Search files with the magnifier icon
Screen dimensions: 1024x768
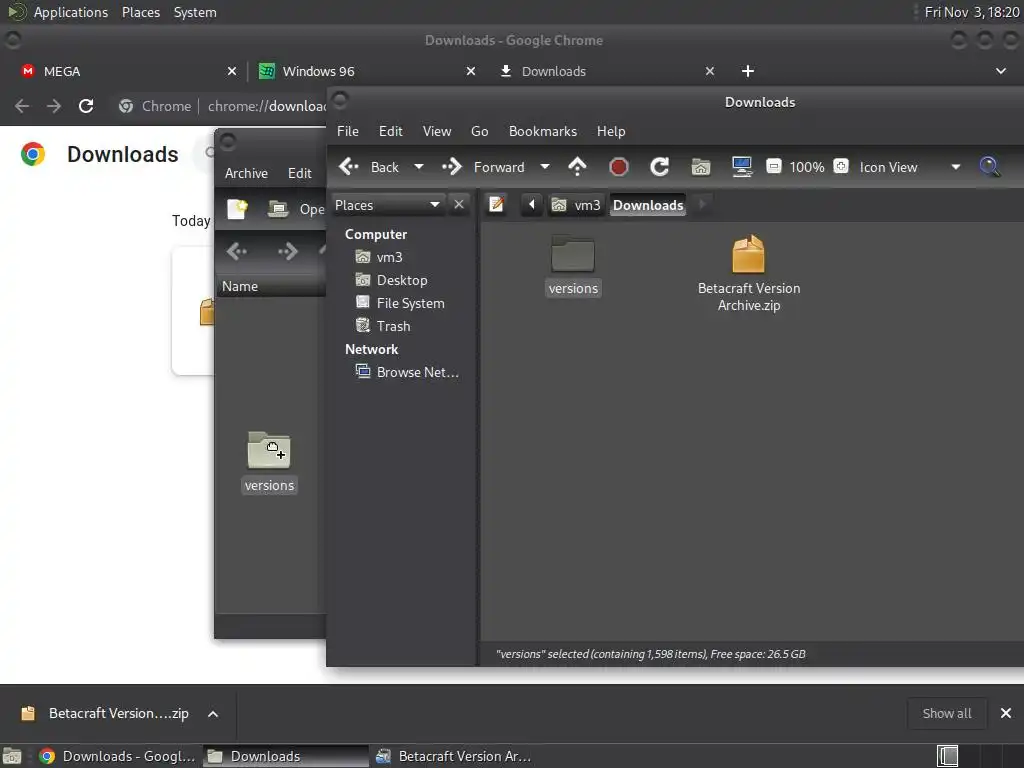(989, 167)
